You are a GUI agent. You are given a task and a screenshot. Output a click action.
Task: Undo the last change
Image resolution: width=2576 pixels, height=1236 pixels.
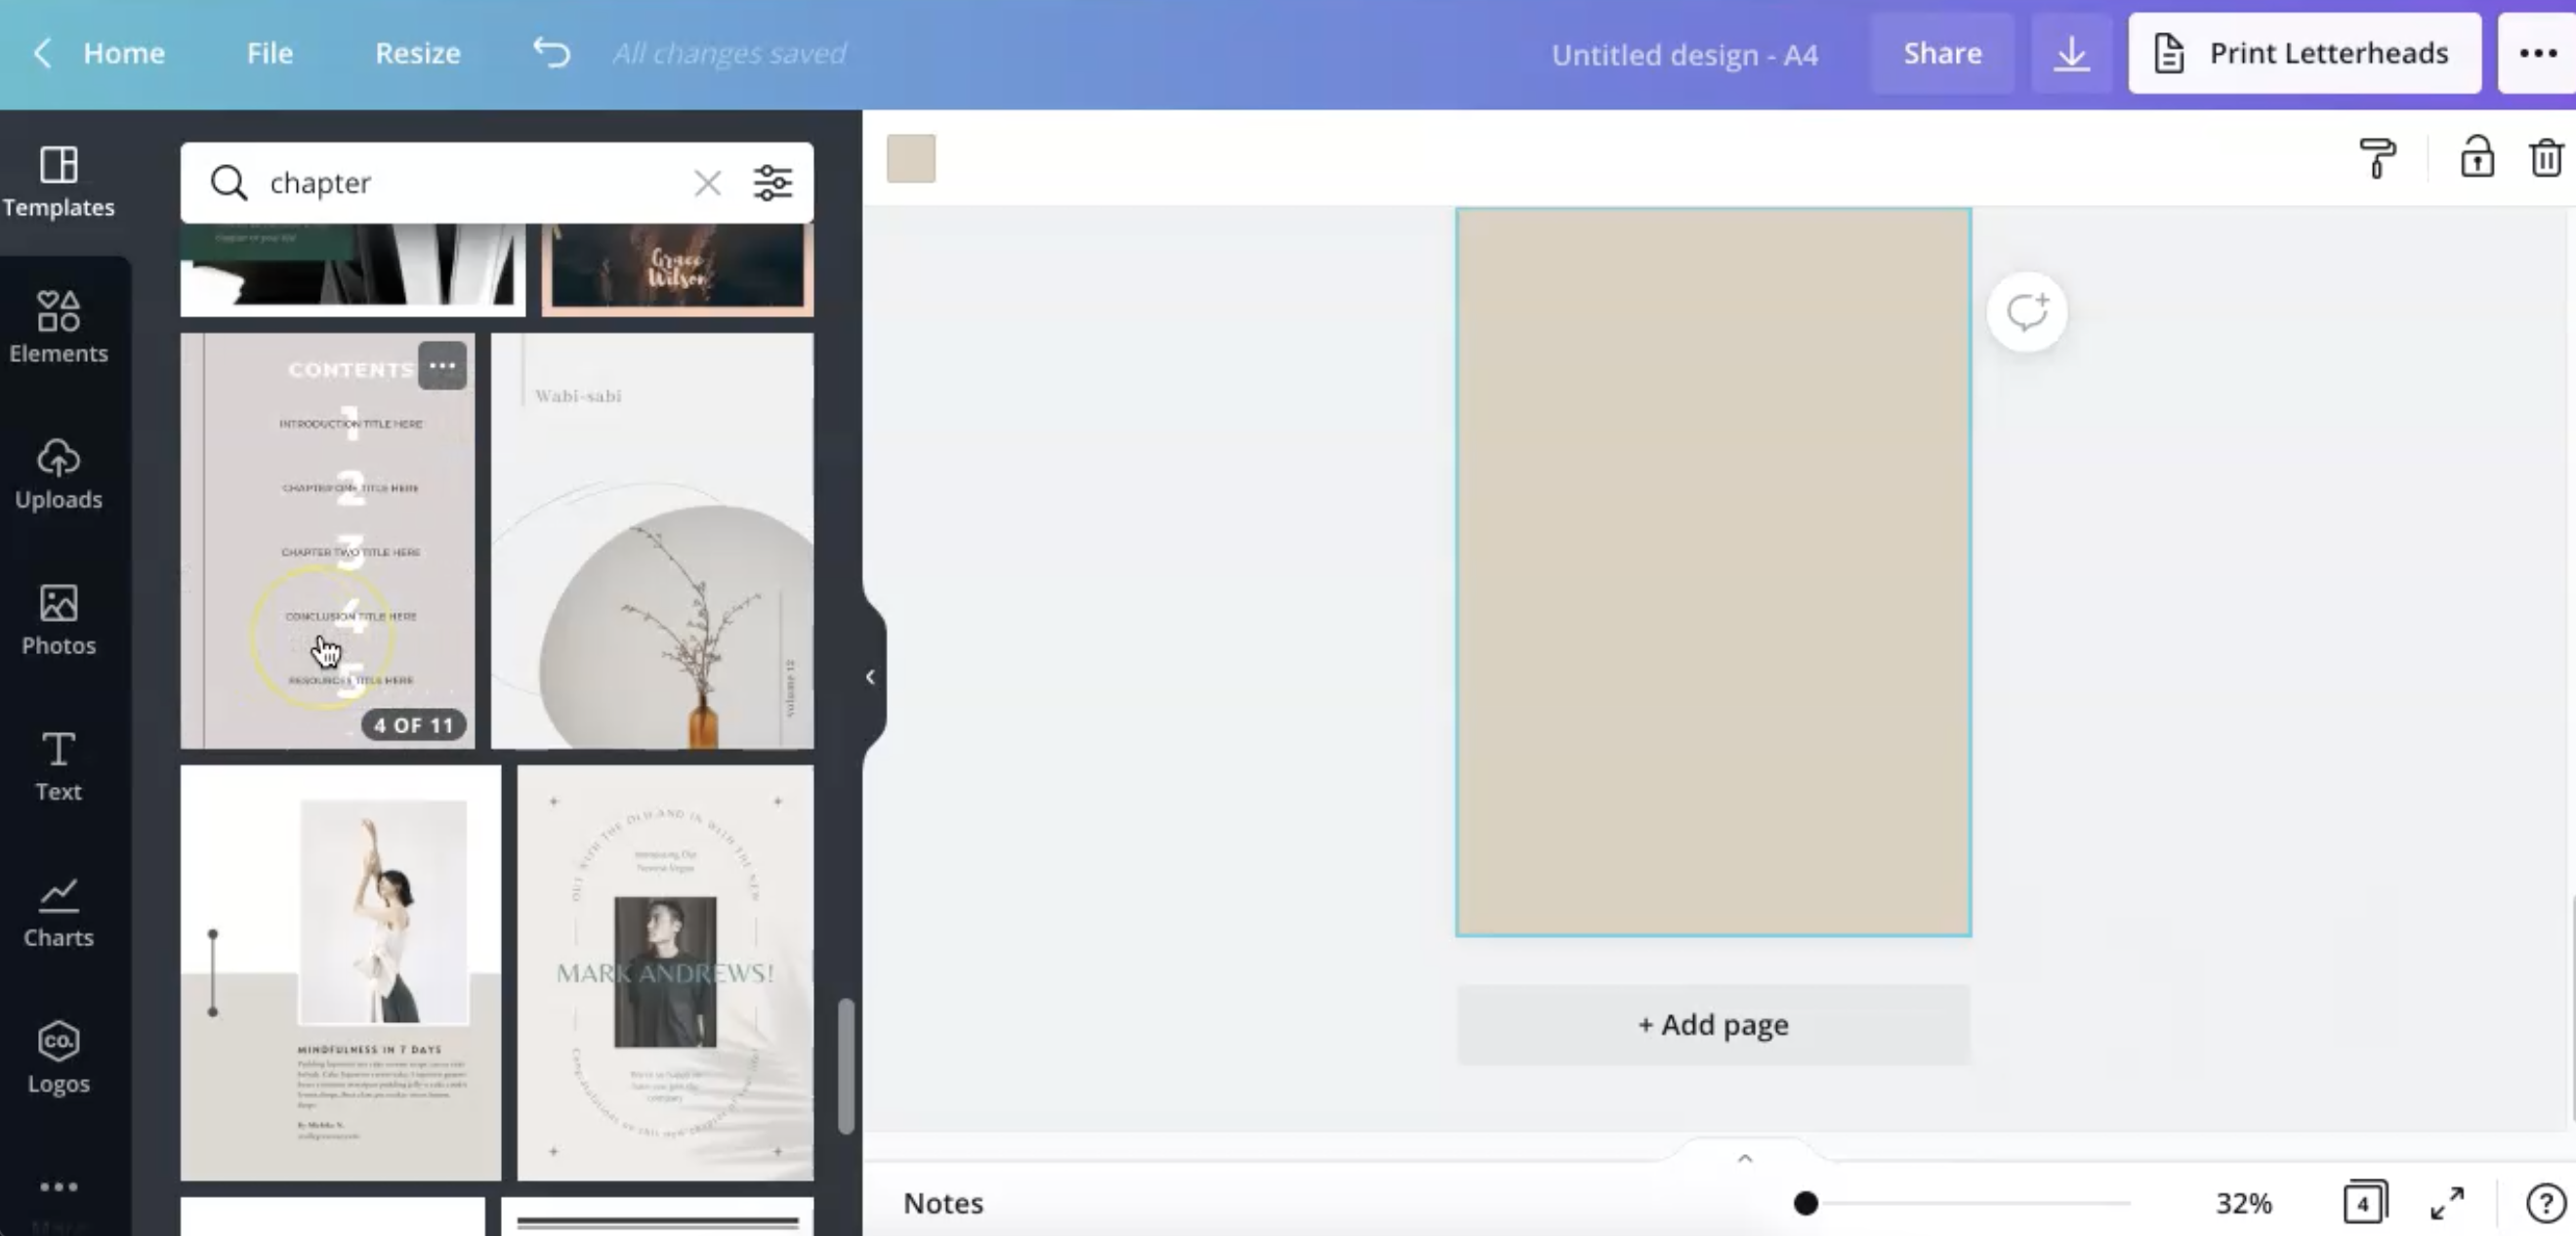coord(551,53)
